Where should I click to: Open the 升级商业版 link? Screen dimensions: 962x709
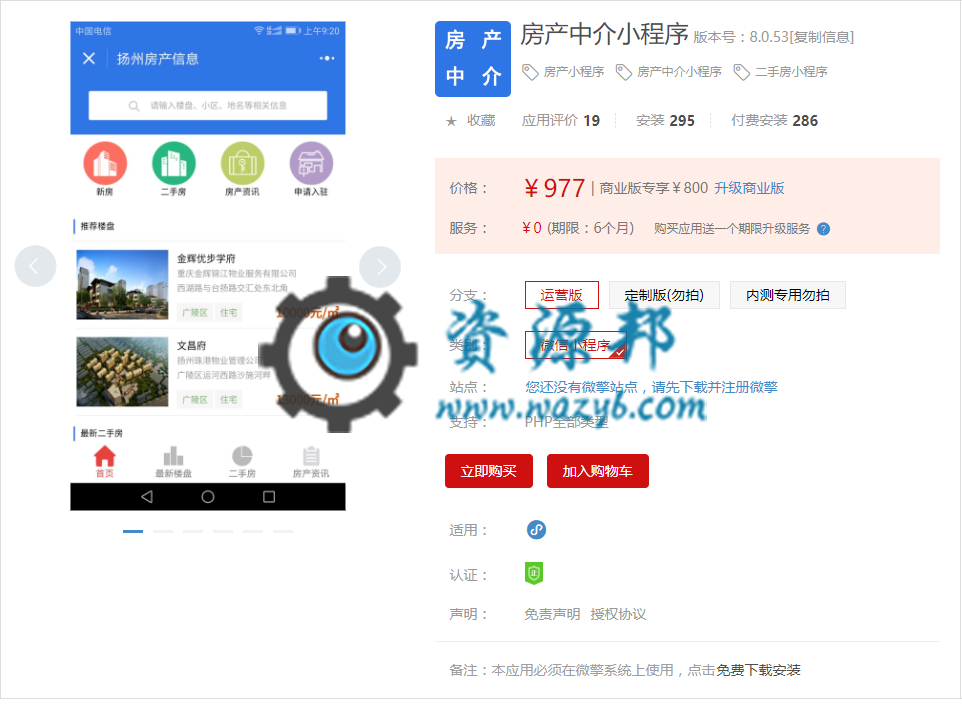pyautogui.click(x=749, y=188)
